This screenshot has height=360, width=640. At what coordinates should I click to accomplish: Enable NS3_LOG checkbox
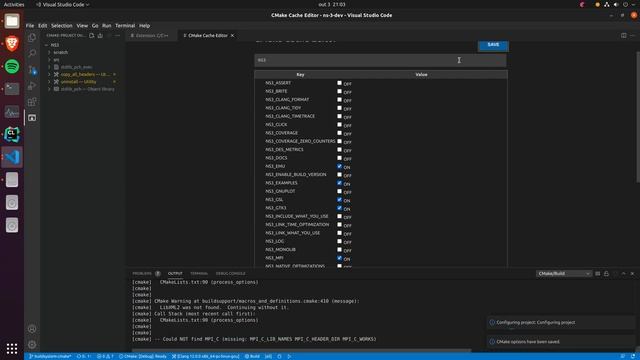339,241
